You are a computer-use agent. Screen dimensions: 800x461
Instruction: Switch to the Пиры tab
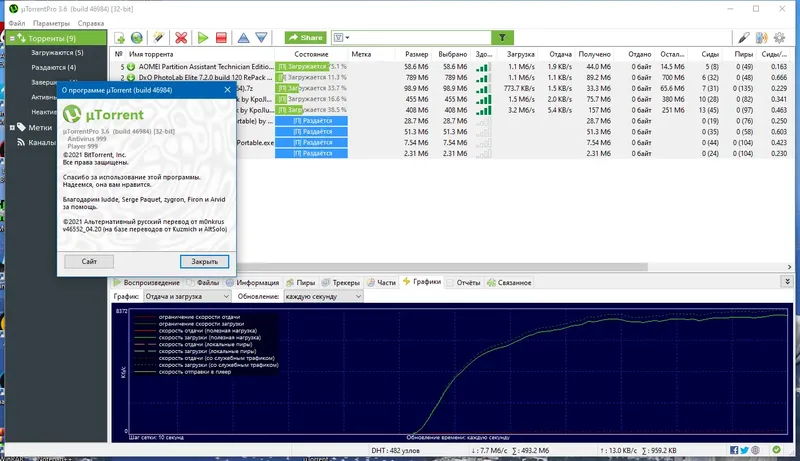click(301, 283)
